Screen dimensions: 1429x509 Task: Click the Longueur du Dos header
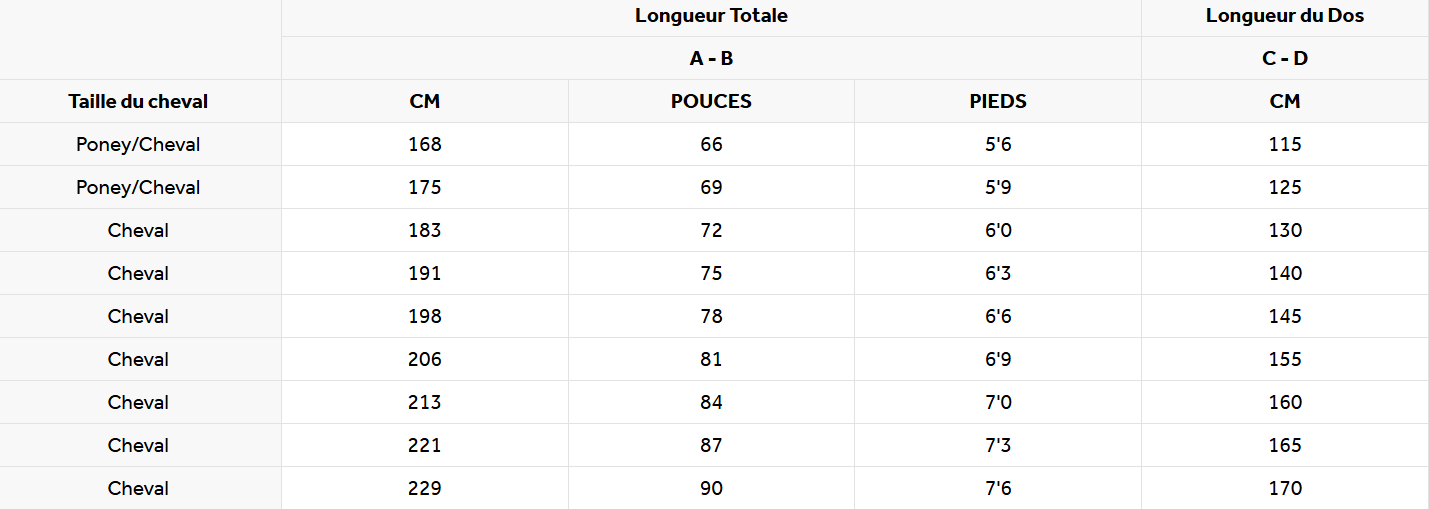pos(1285,16)
